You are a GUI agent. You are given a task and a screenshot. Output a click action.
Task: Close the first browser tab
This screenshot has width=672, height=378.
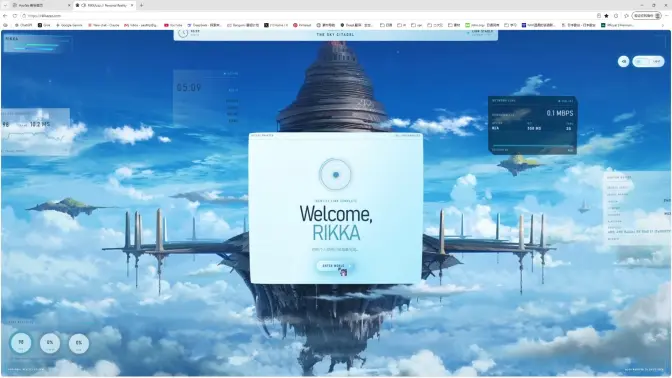pyautogui.click(x=69, y=5)
